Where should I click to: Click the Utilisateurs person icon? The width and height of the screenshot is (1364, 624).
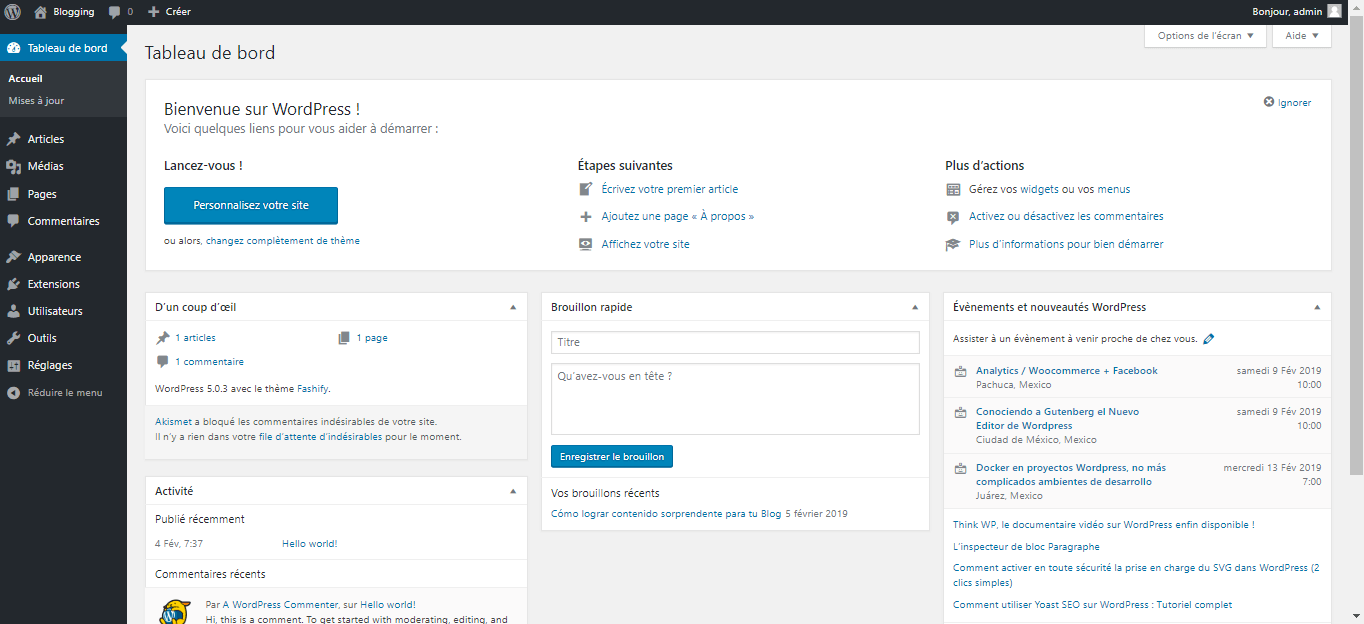(14, 311)
